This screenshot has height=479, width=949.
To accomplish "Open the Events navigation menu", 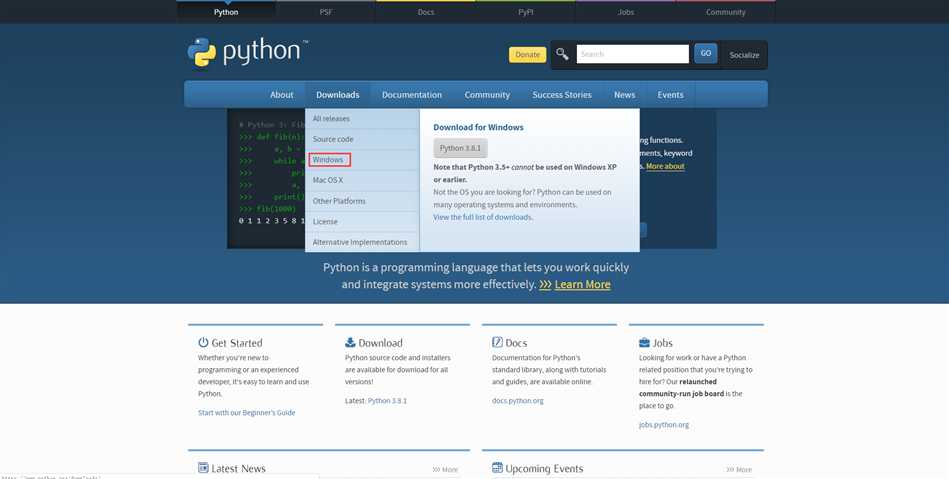I will [x=671, y=94].
